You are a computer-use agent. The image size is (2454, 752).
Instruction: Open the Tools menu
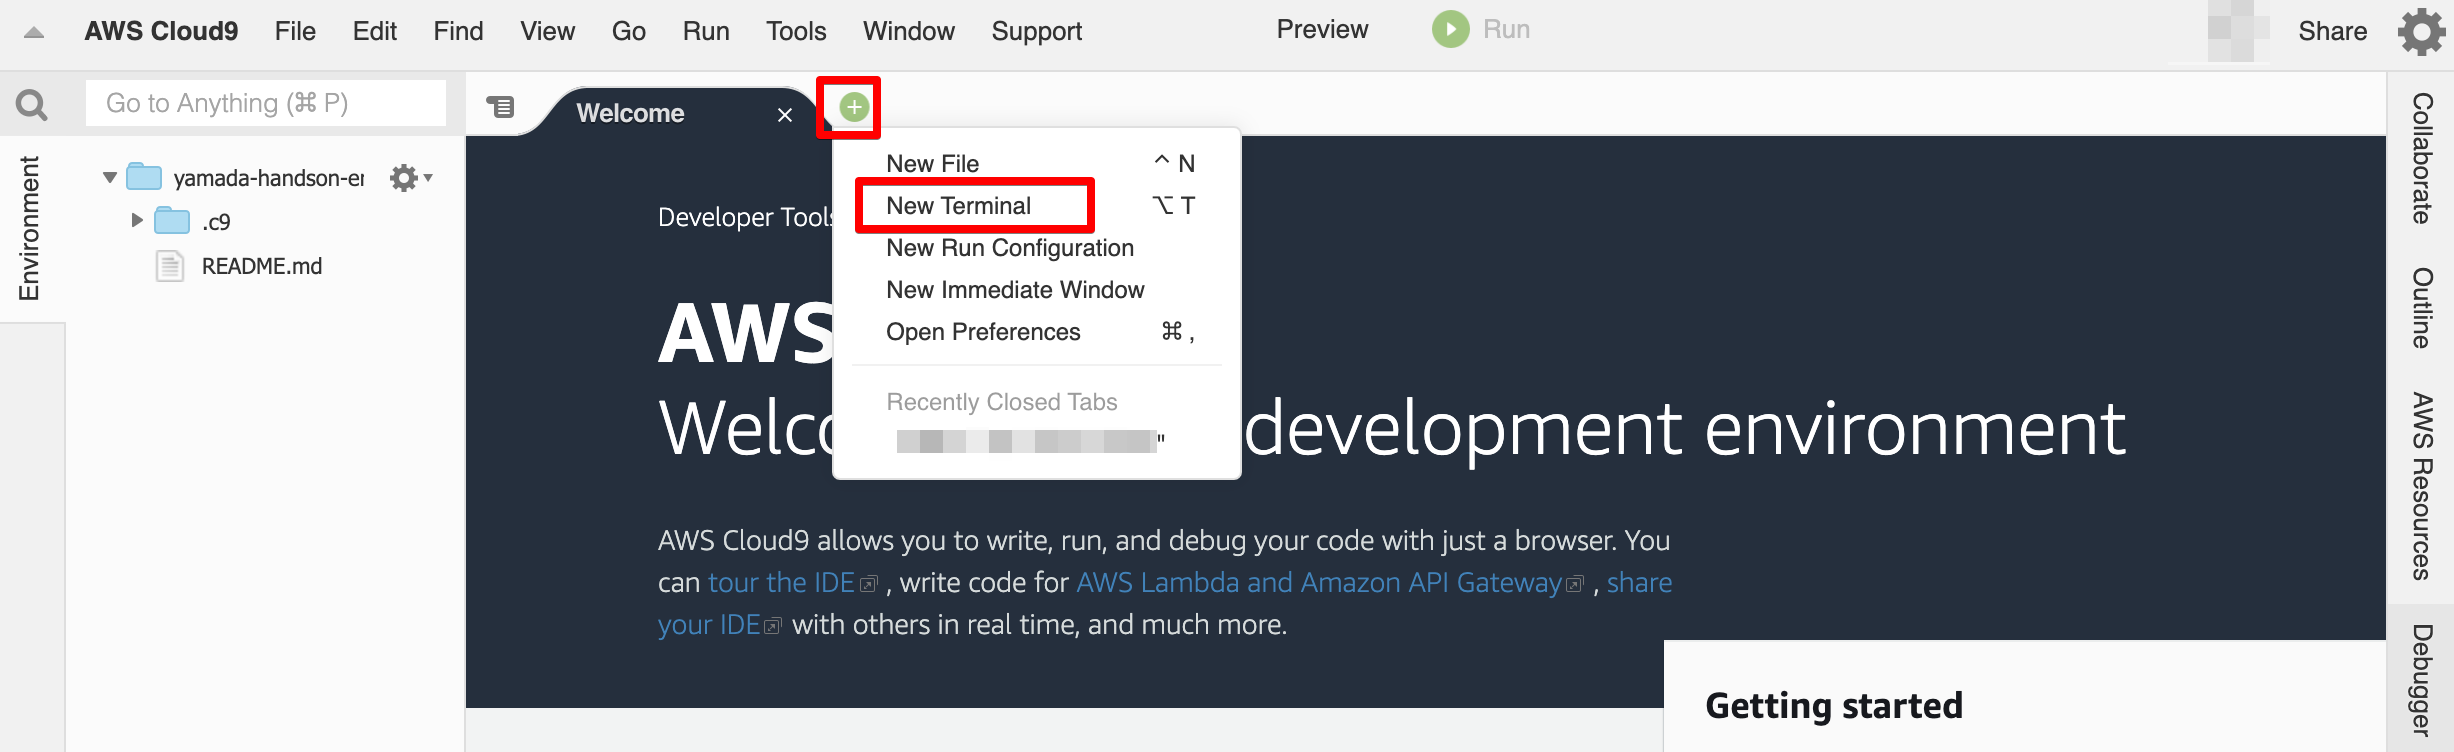[x=796, y=31]
